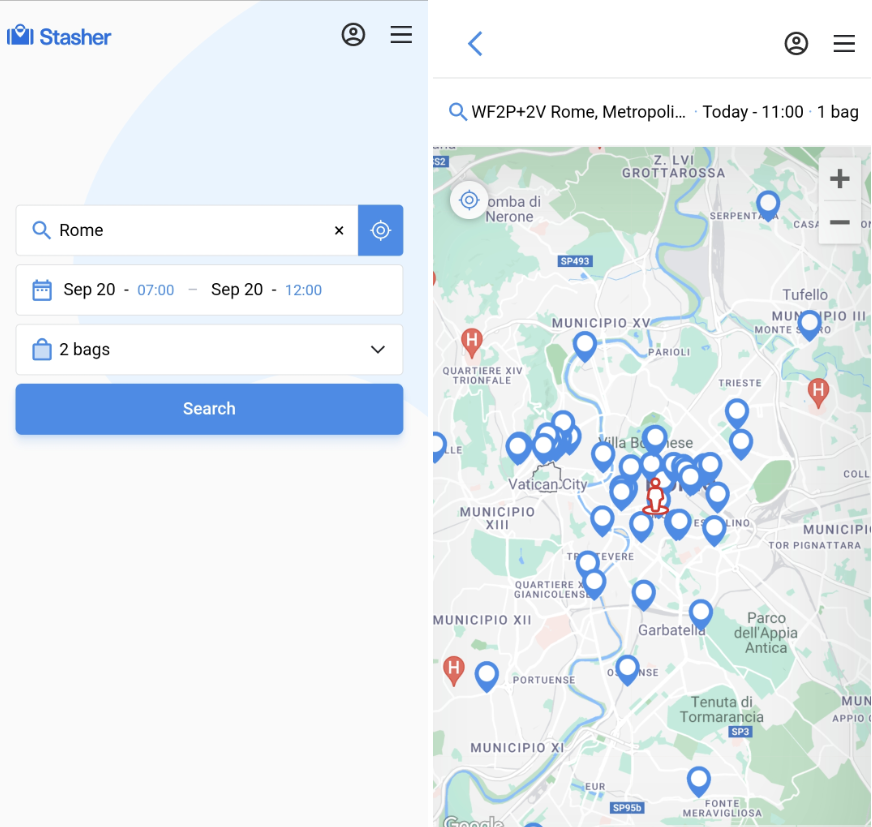Zoom in on the map
The width and height of the screenshot is (872, 827).
click(839, 179)
